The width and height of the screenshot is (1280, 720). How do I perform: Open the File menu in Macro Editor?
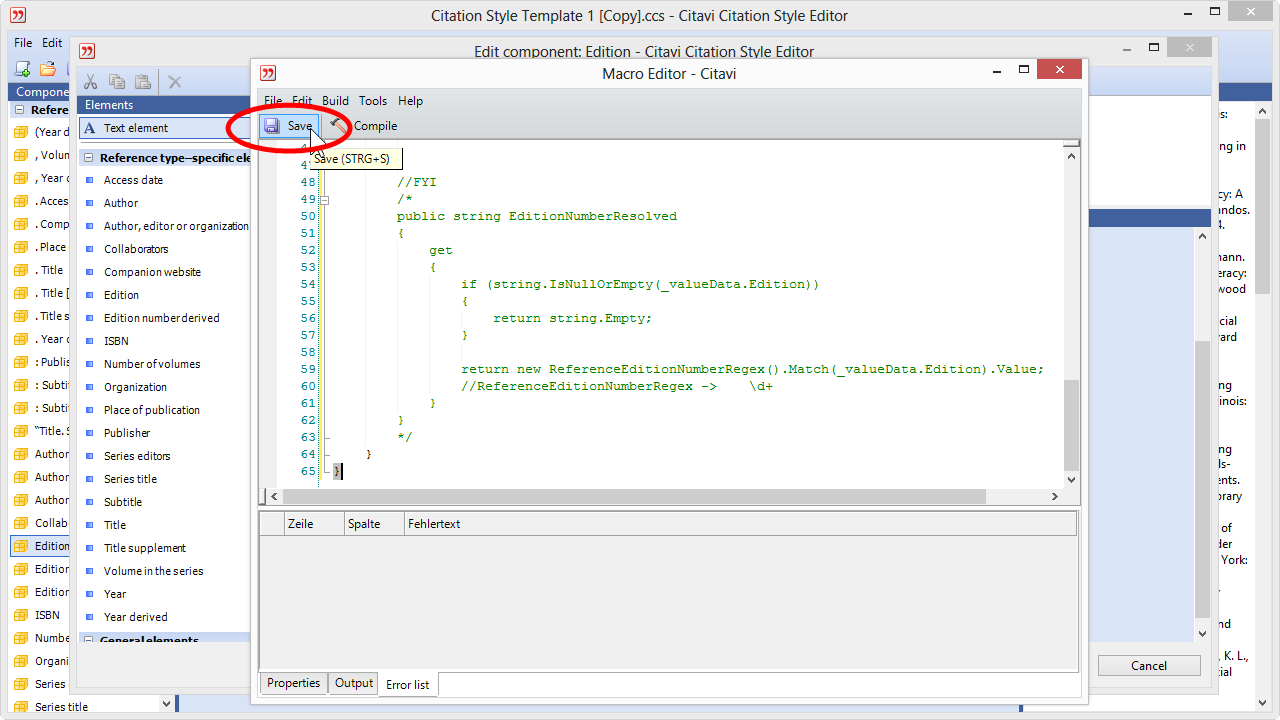pos(272,101)
